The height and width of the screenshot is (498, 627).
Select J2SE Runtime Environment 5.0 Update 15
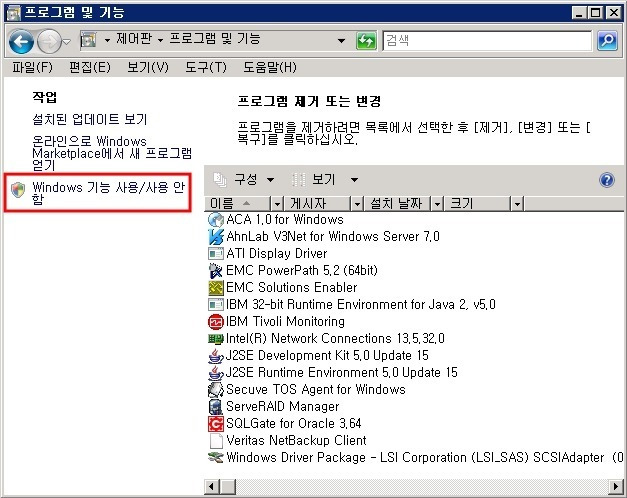coord(342,373)
